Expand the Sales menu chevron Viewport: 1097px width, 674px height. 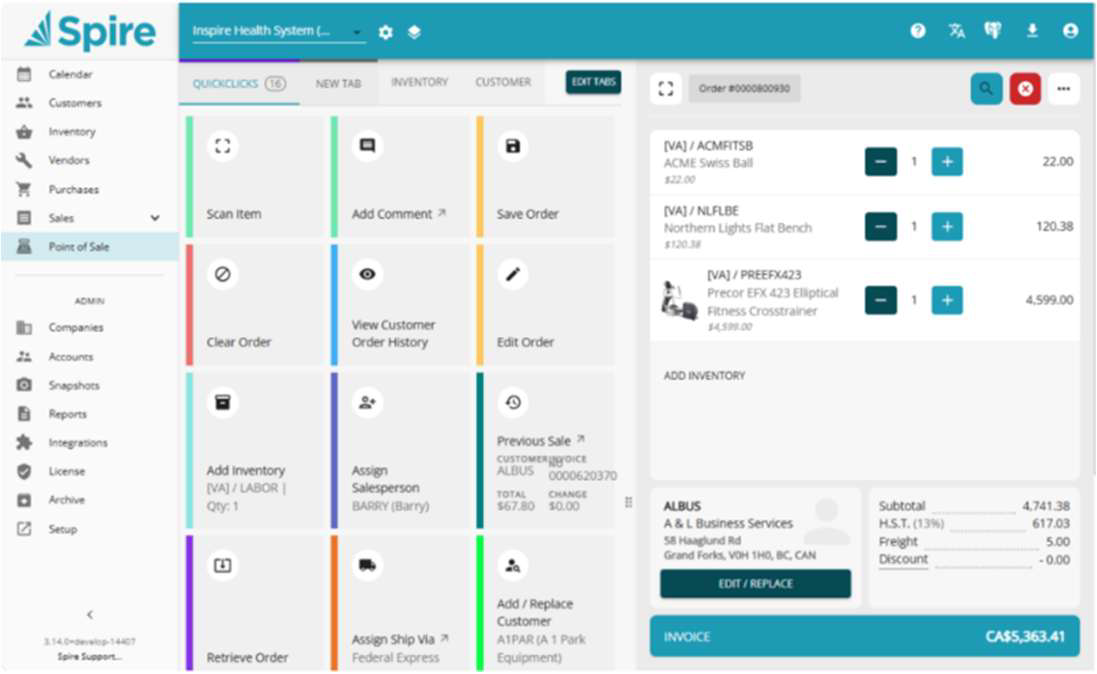155,218
